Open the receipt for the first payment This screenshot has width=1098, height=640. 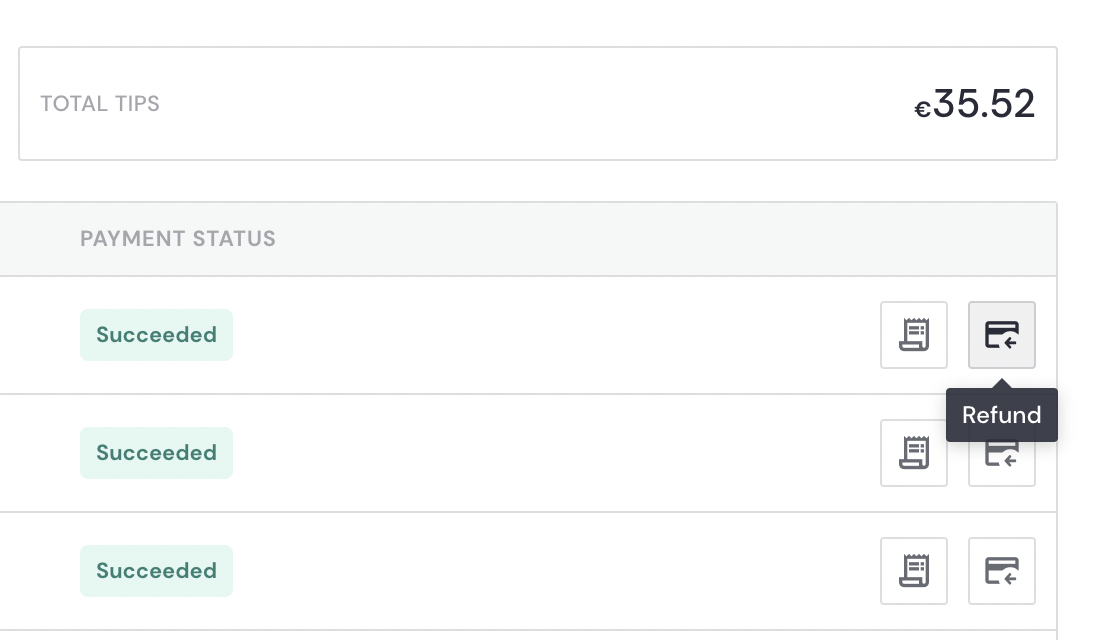(x=913, y=335)
